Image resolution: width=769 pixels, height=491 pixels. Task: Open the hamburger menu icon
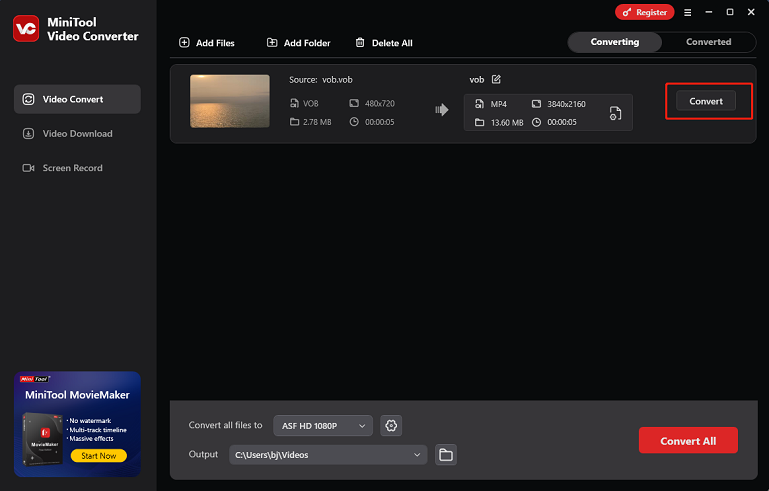688,12
